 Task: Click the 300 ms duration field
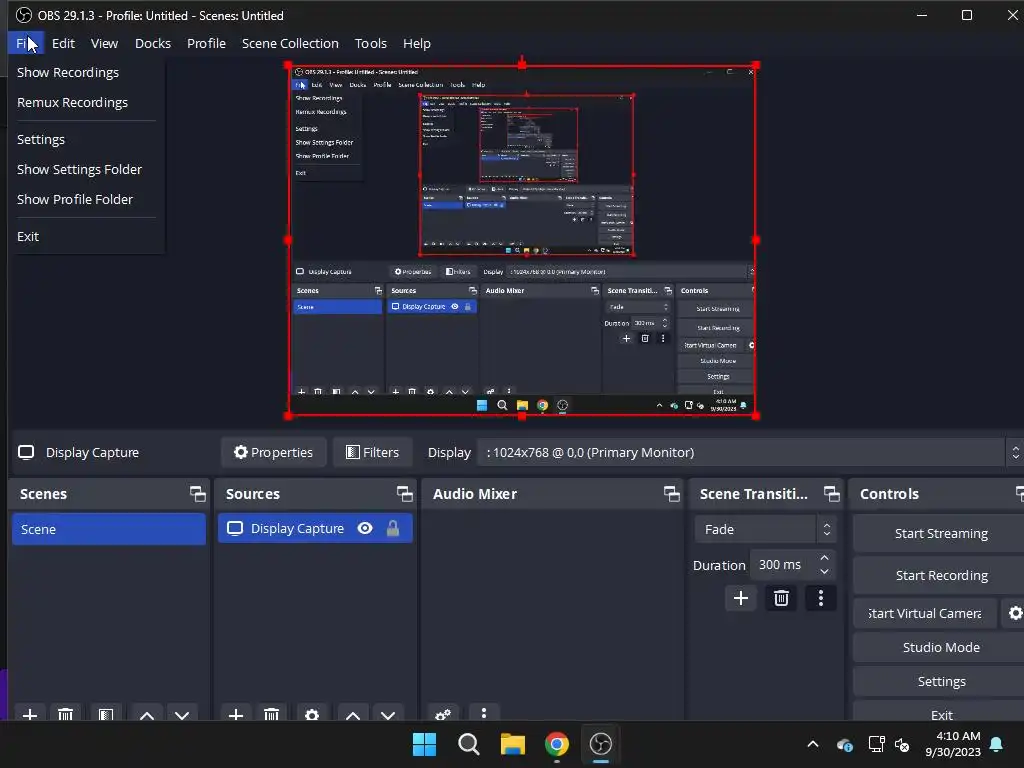click(x=782, y=565)
